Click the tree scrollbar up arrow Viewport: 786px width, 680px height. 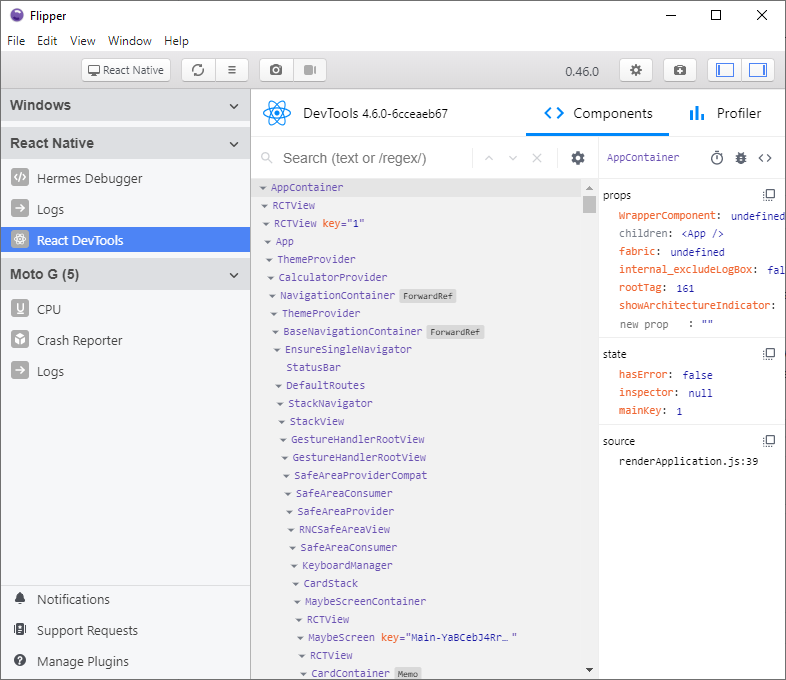(x=590, y=188)
